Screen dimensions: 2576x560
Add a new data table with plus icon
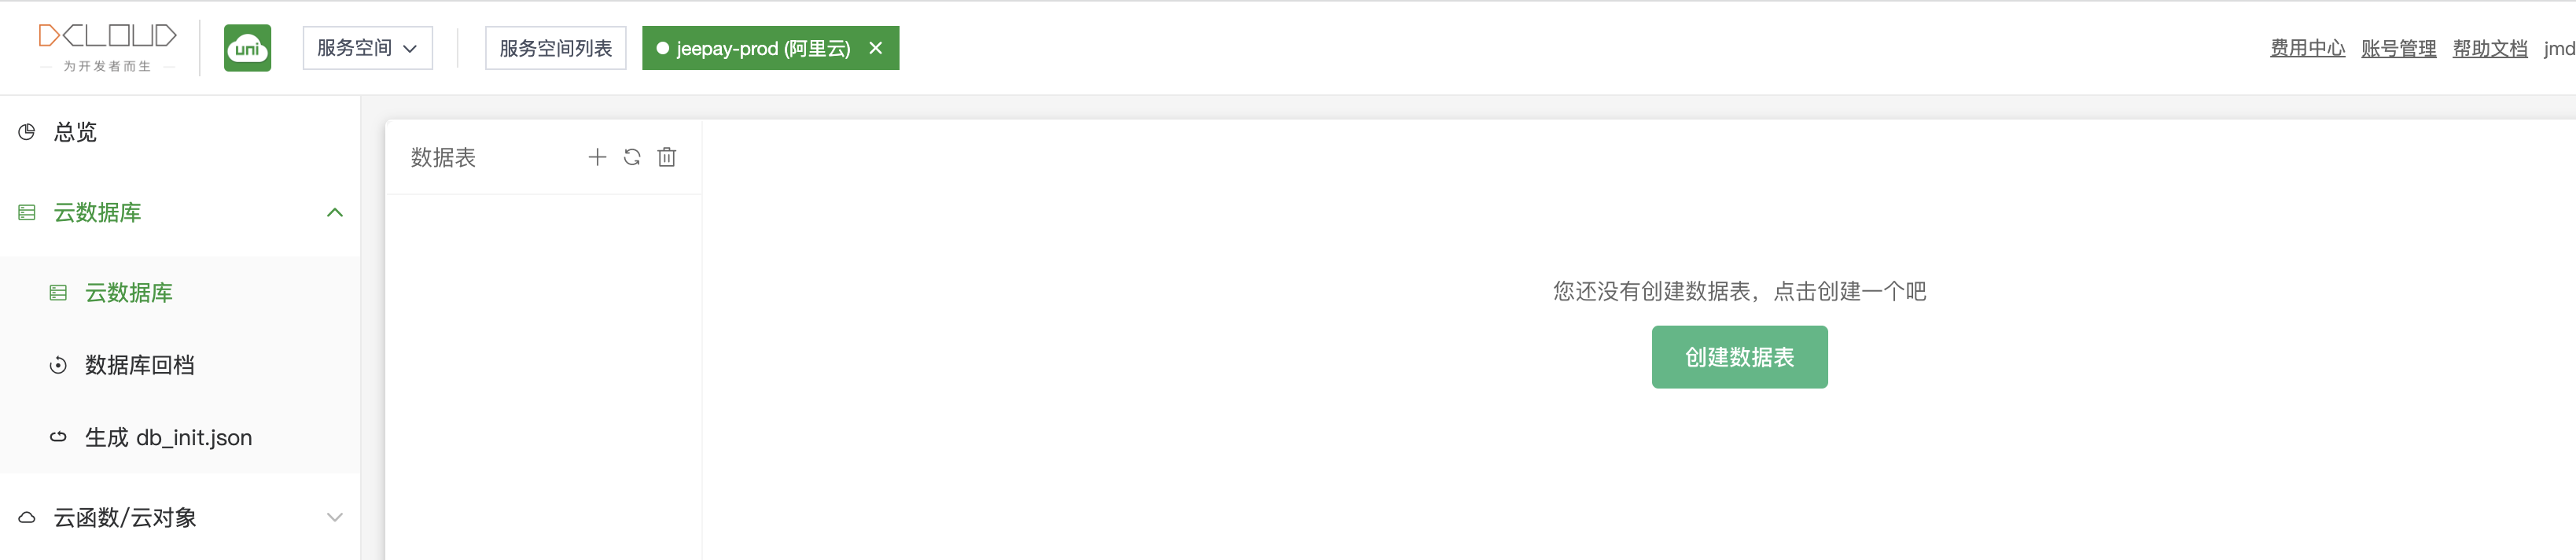(x=597, y=157)
